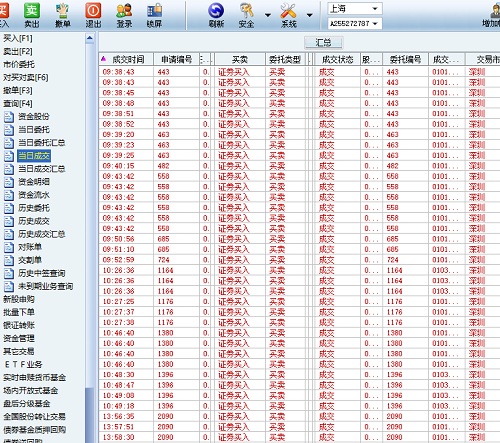500x443 pixels.
Task: Click the document icon beside 历史成交汇总
Action: coord(9,234)
